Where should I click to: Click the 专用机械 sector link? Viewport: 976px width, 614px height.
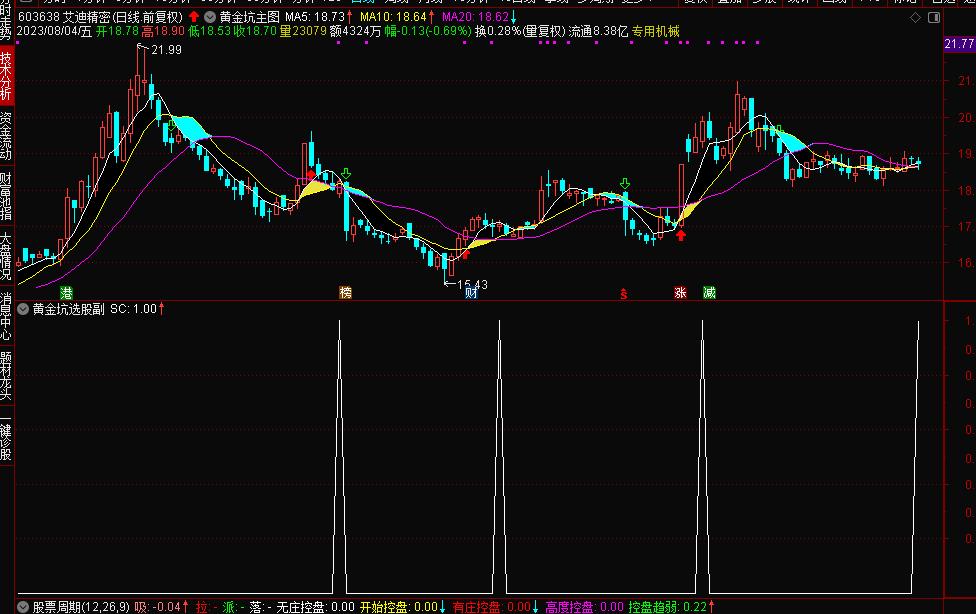tap(655, 31)
